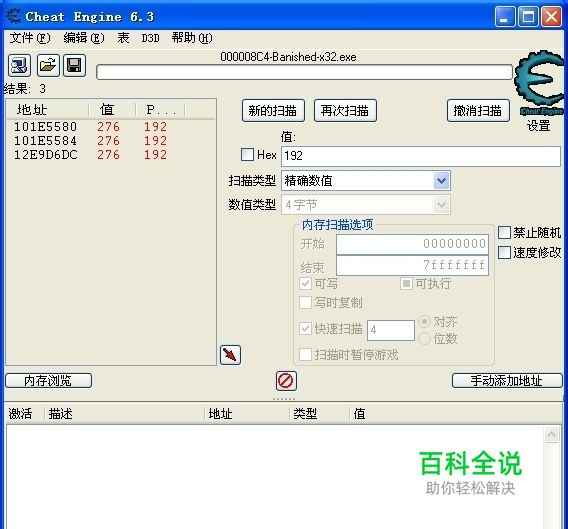568x529 pixels.
Task: Open 设置 below the logo
Action: 538,126
